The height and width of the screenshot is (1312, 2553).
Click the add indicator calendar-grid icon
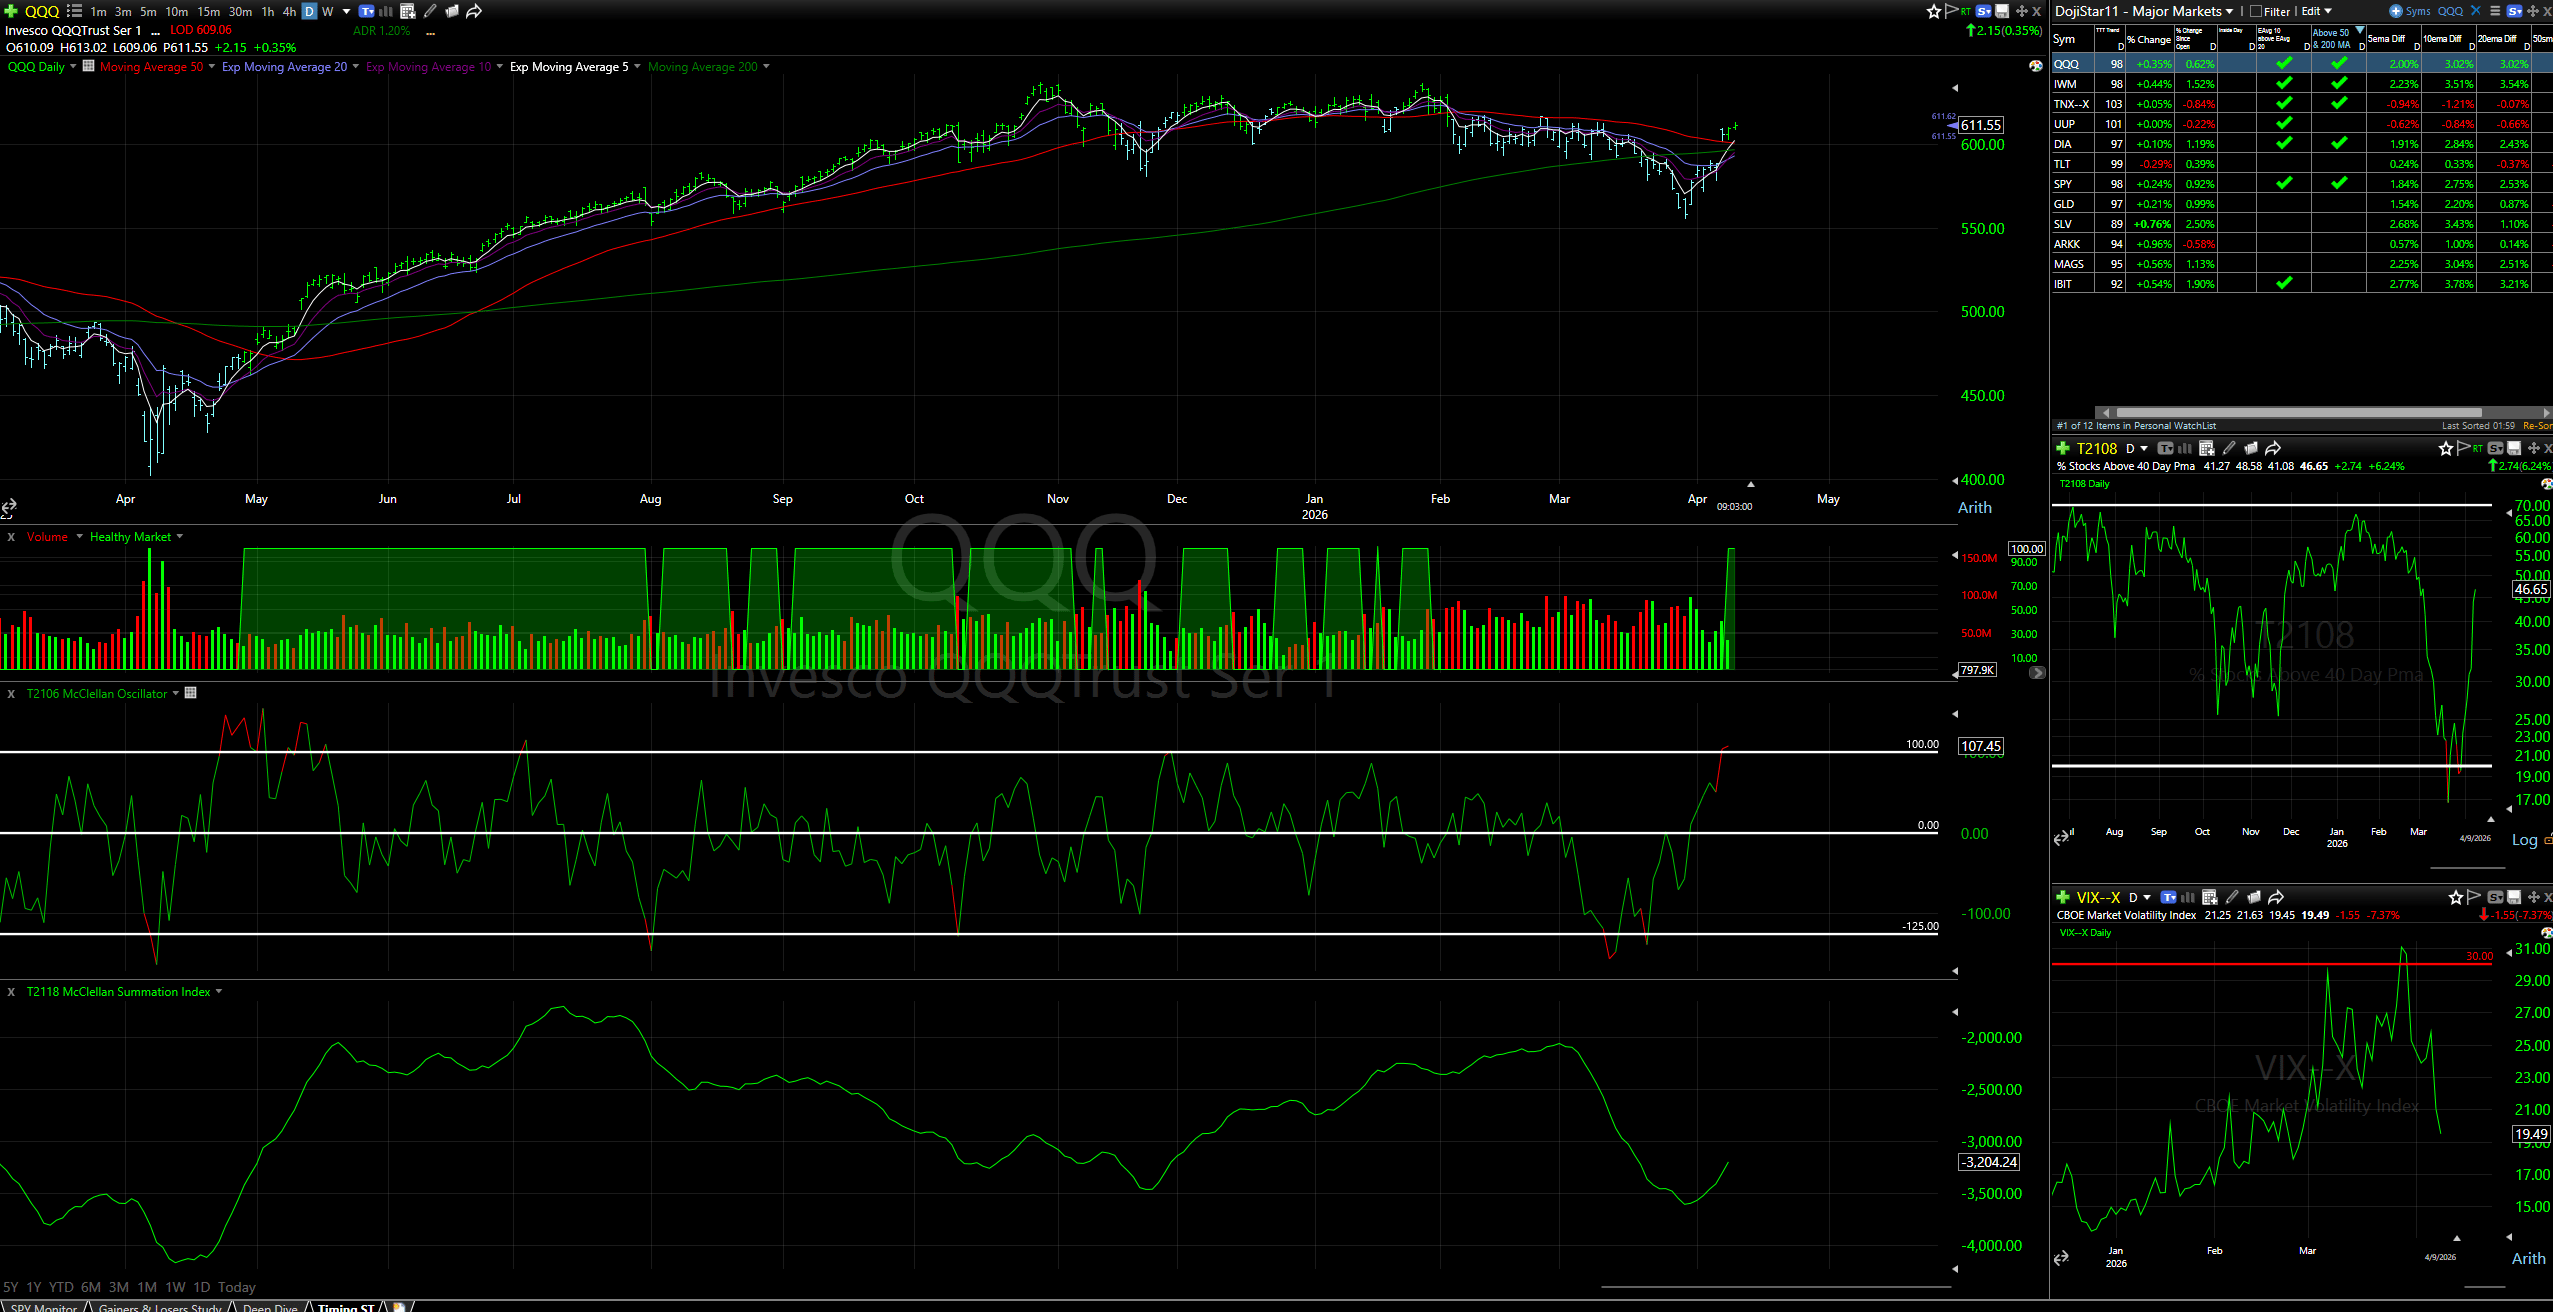click(x=408, y=11)
